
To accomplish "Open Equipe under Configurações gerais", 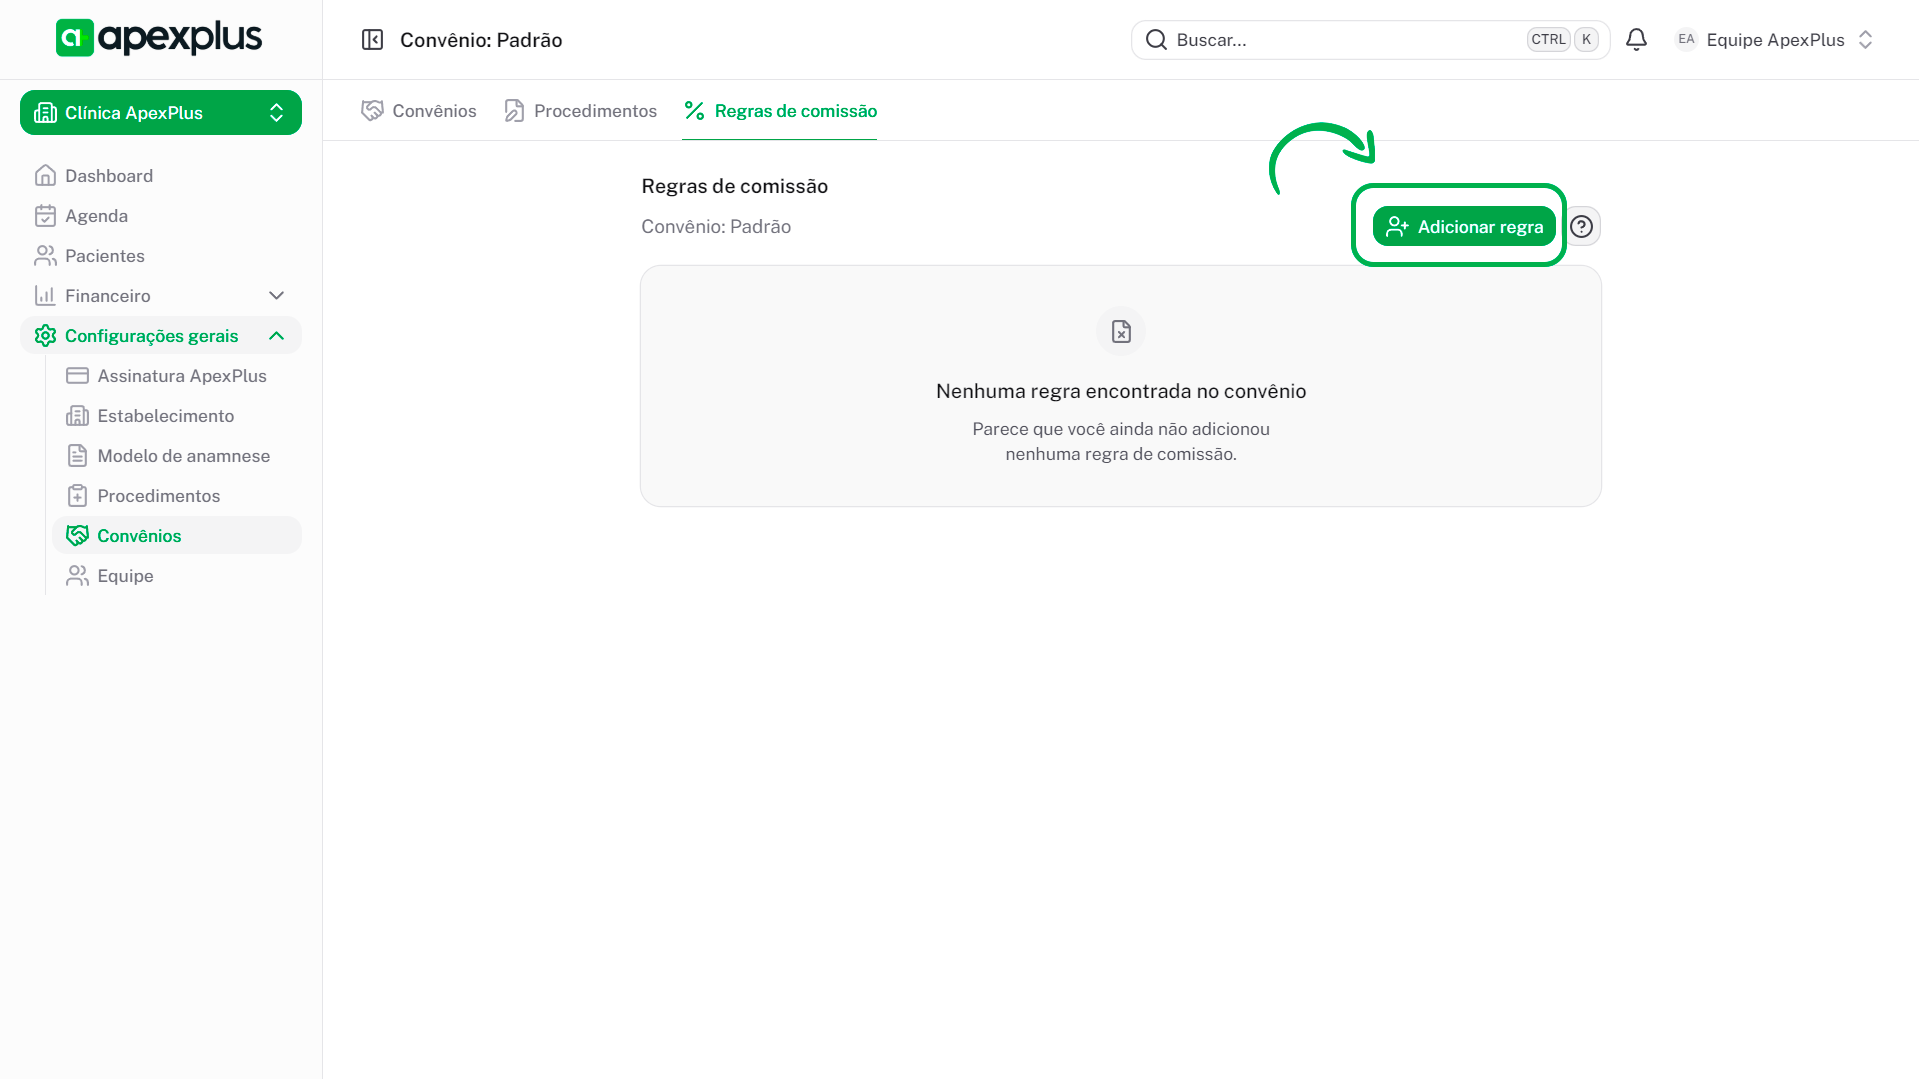I will (125, 576).
